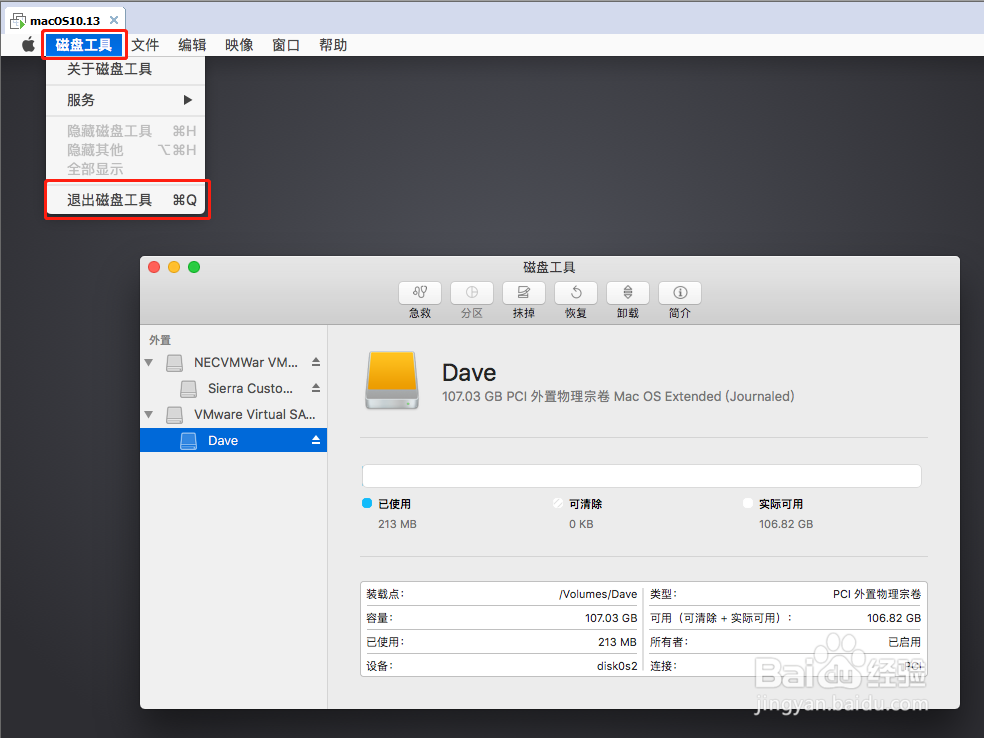The image size is (984, 738).
Task: Click the Dave volume icon in sidebar
Action: (188, 441)
